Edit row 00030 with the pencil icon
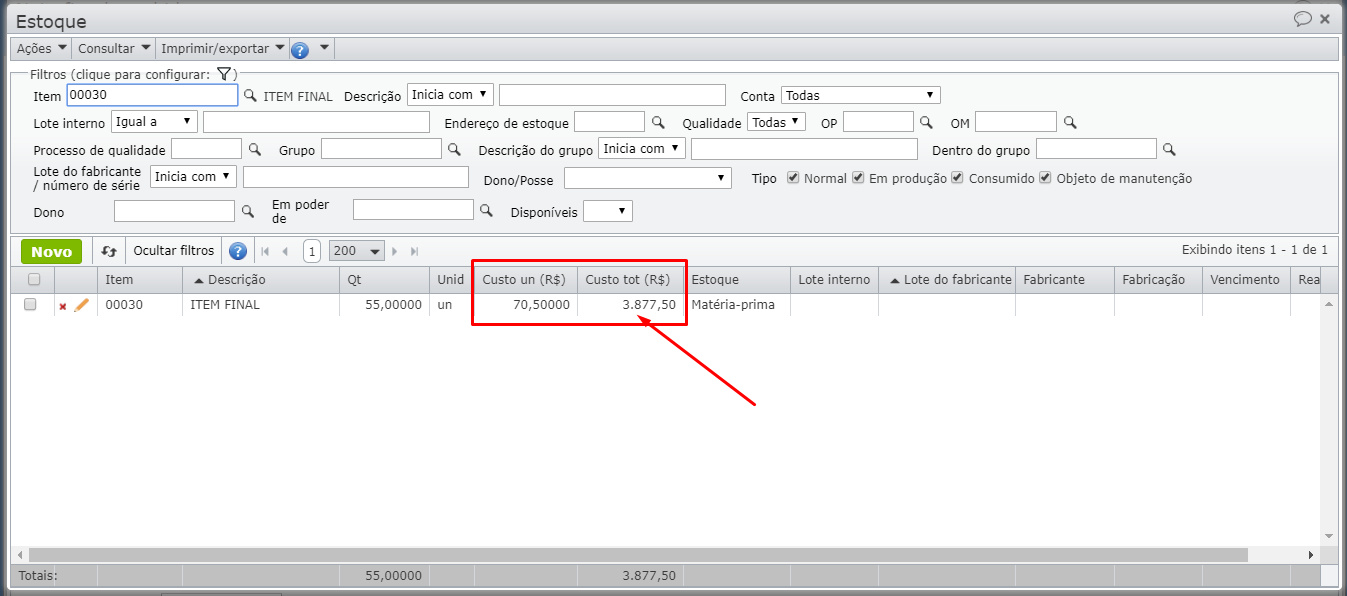 pyautogui.click(x=81, y=305)
